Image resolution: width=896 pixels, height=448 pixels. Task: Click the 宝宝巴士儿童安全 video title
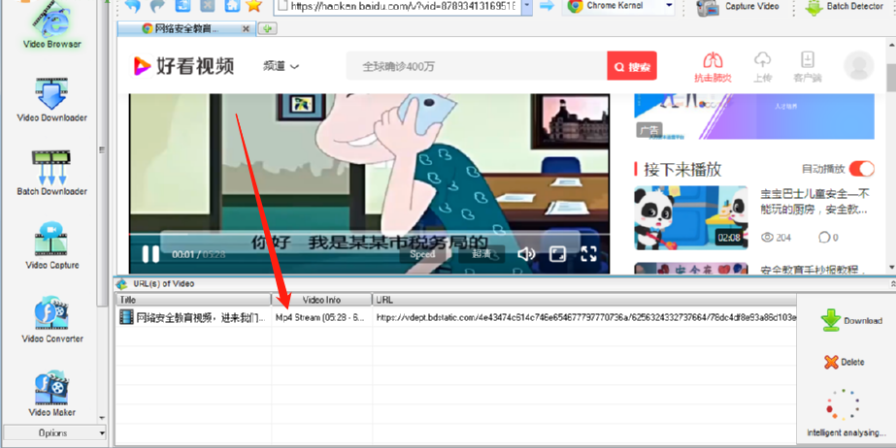815,202
